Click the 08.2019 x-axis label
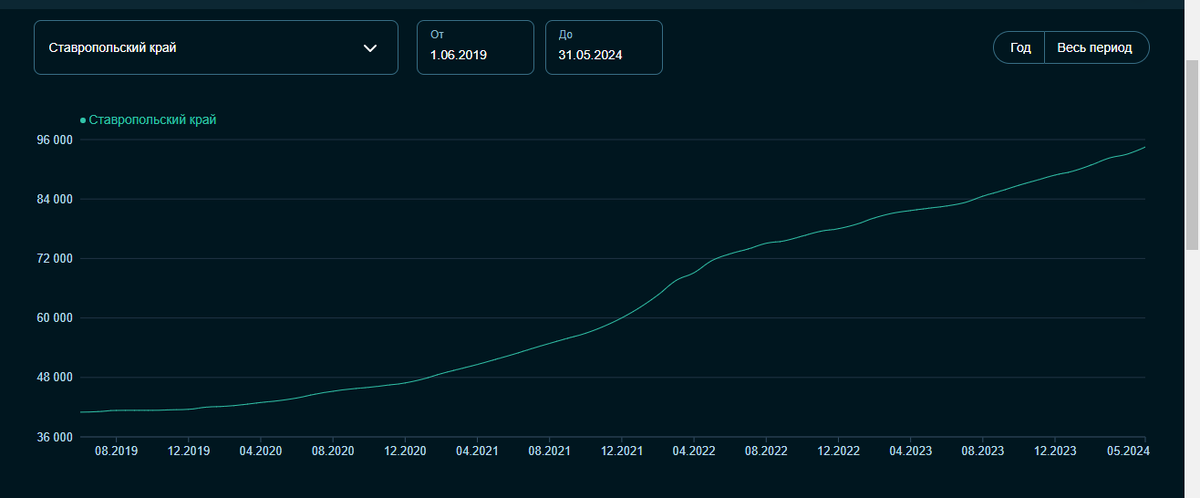Screen dimensions: 1200x498 click(117, 452)
